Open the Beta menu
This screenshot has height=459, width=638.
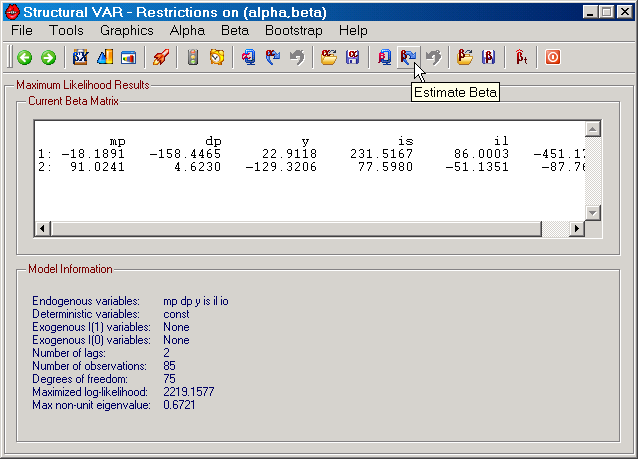[x=235, y=31]
